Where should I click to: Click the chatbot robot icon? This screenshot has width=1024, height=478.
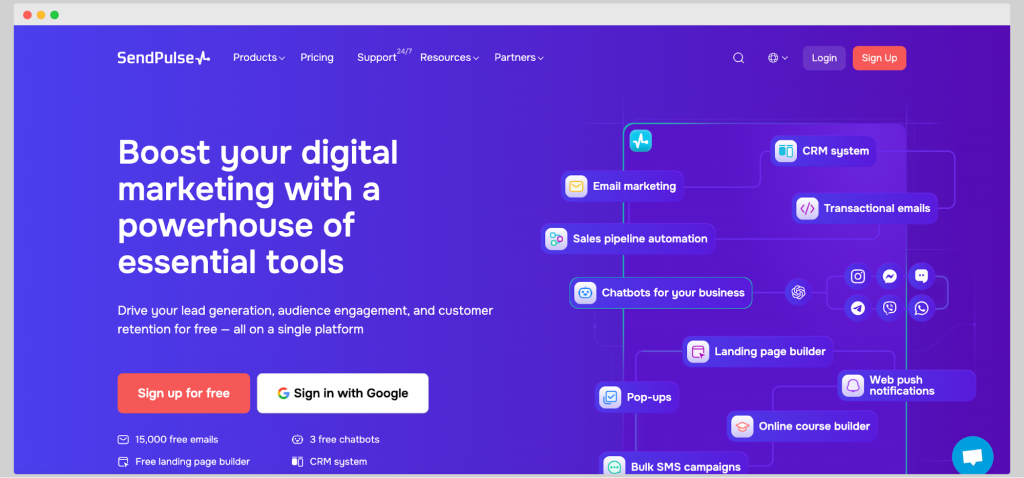click(585, 293)
